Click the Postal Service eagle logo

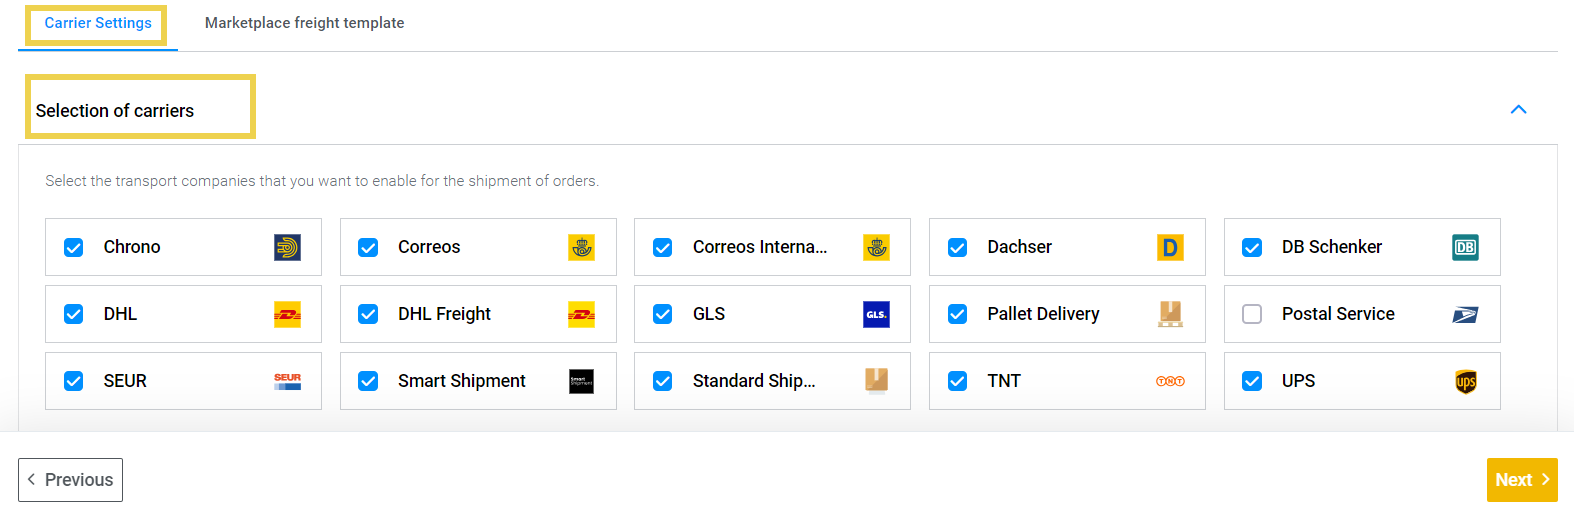[x=1465, y=314]
